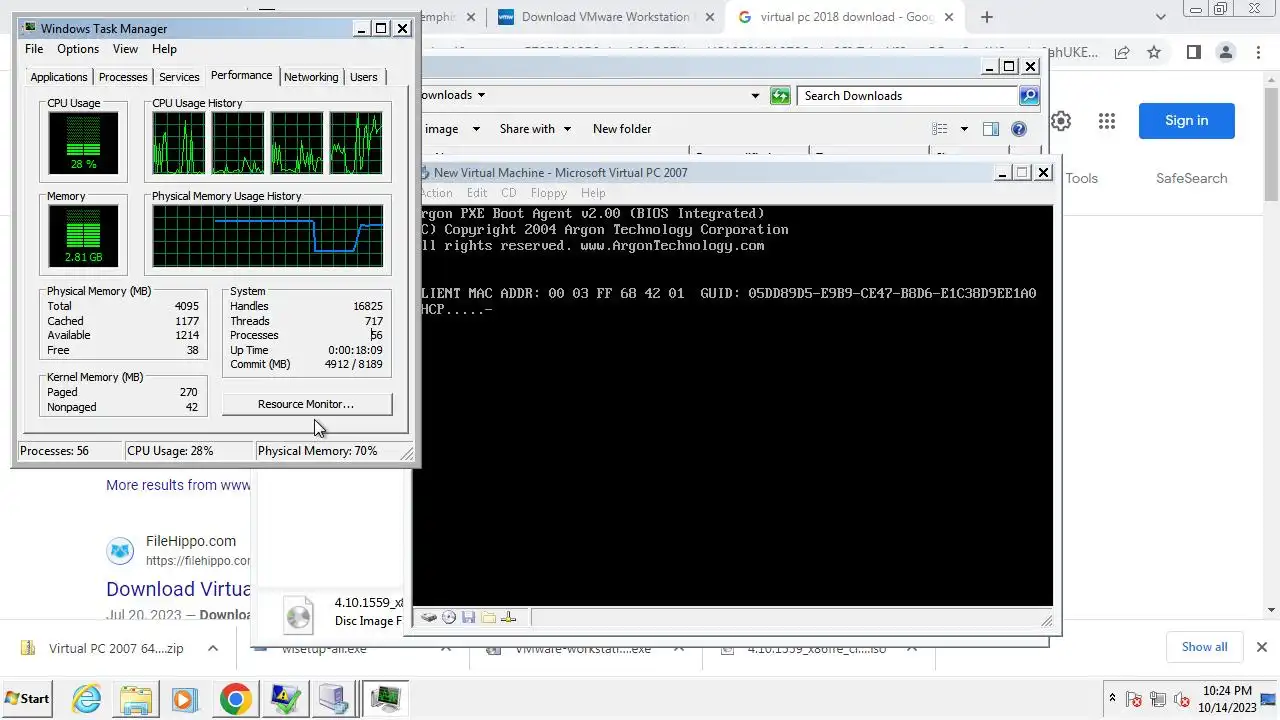Viewport: 1280px width, 720px height.
Task: Click the share page icon in Chrome address bar
Action: [1122, 52]
